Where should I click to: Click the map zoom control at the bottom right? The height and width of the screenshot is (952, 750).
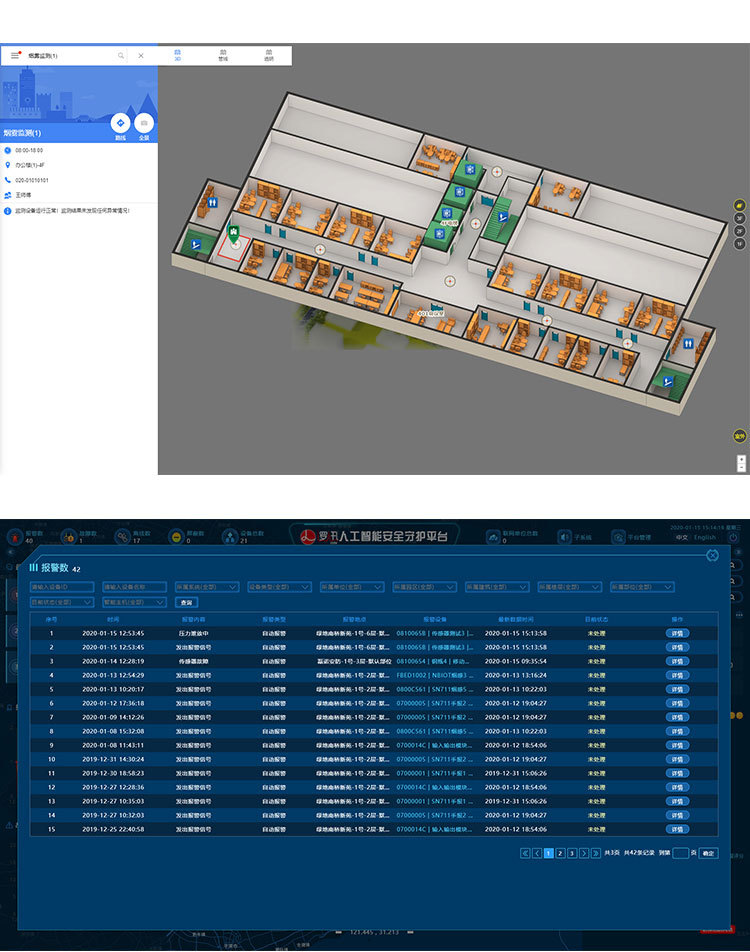(x=741, y=463)
